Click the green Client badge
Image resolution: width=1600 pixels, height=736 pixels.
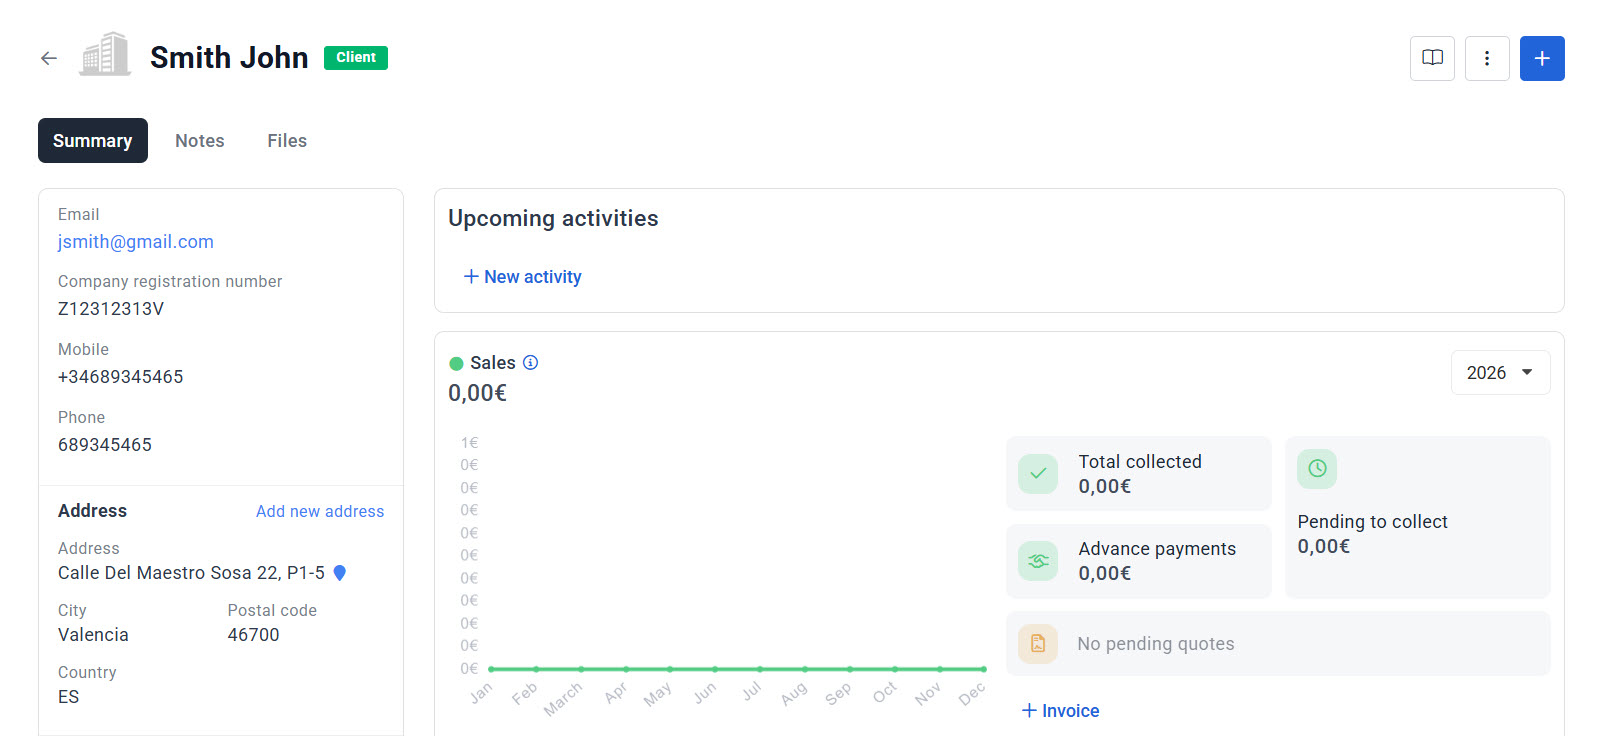[x=356, y=58]
